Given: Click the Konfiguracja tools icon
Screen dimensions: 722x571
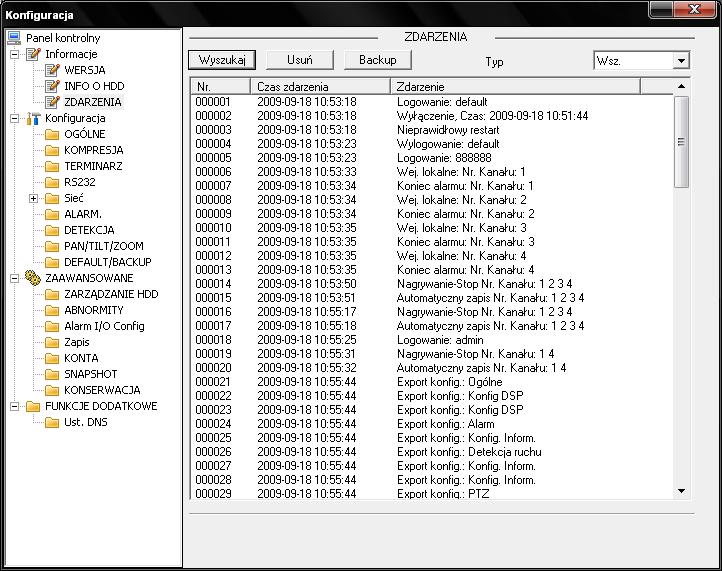Looking at the screenshot, I should click(33, 118).
